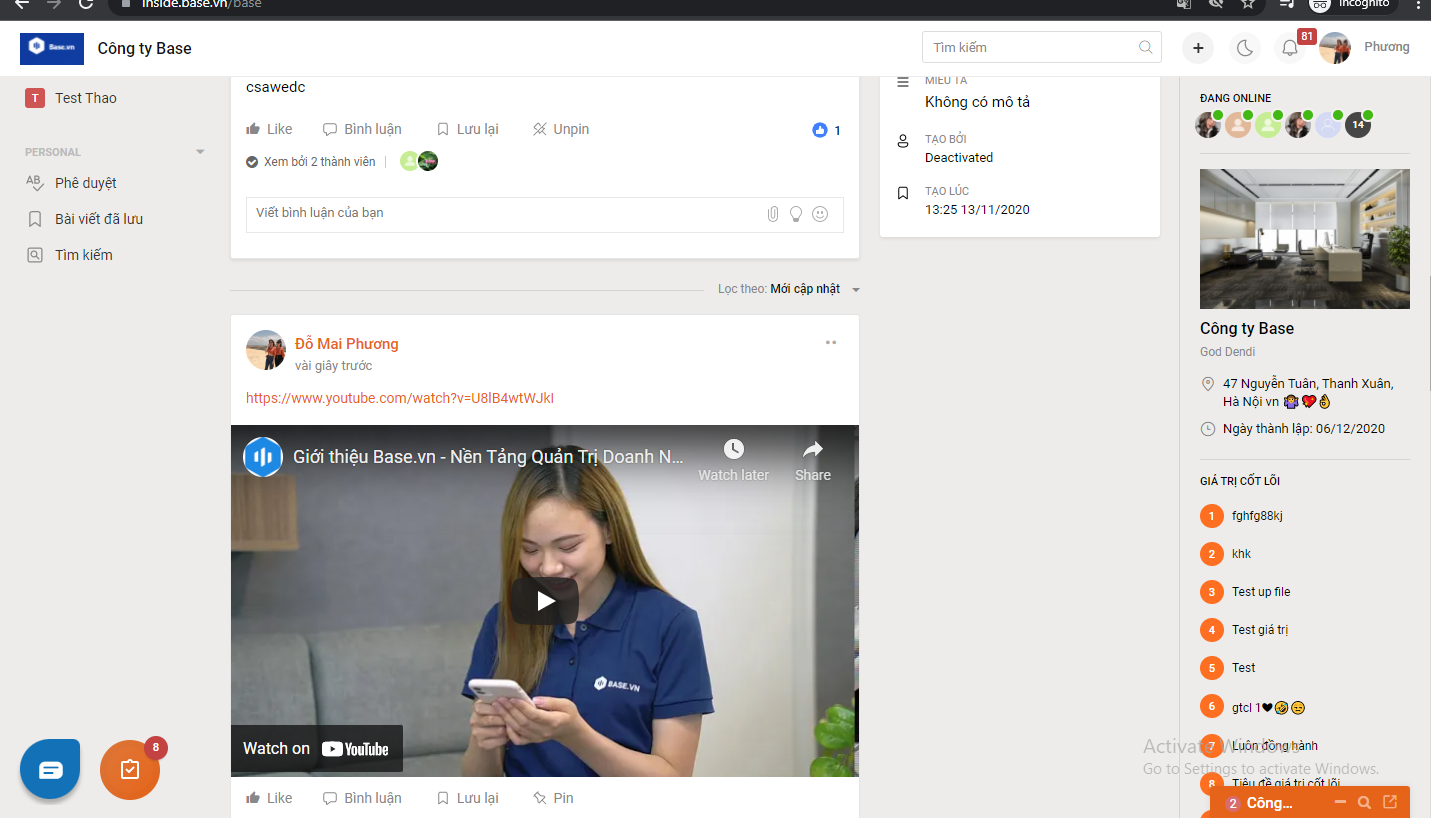The width and height of the screenshot is (1431, 818).
Task: Open Tìm kiếm in left sidebar
Action: pyautogui.click(x=69, y=255)
